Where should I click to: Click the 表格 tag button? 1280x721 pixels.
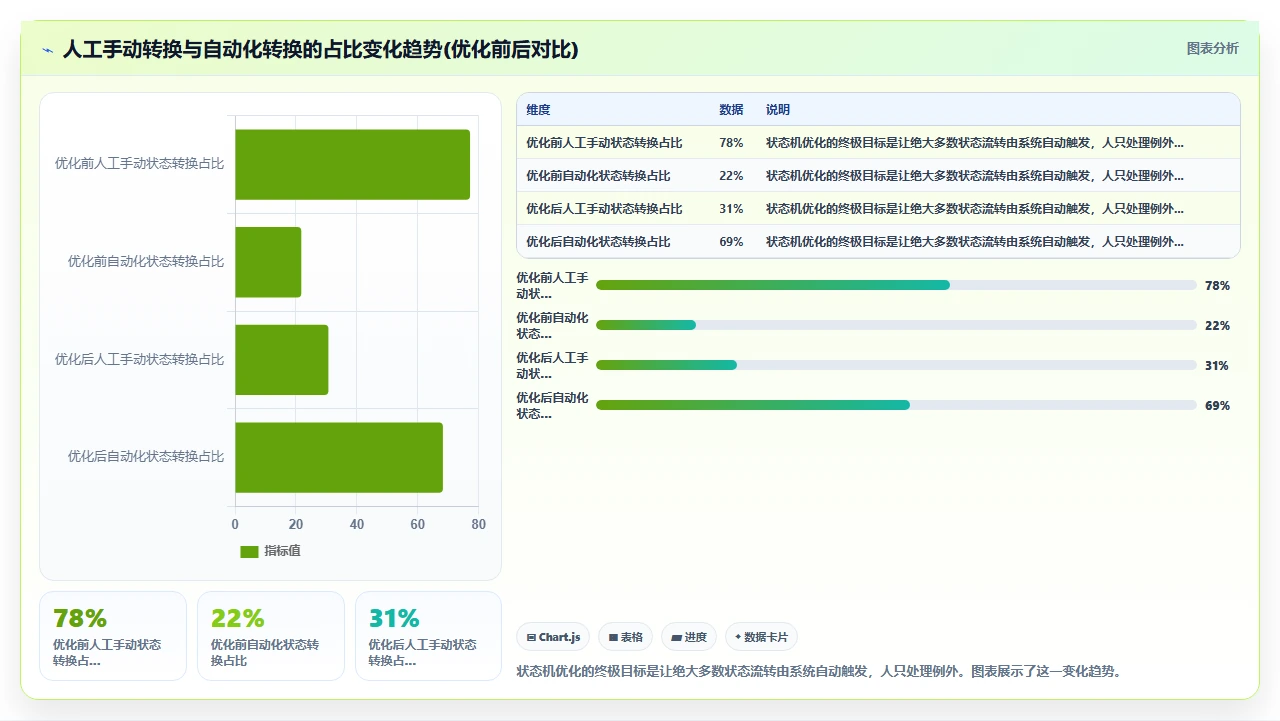pos(625,637)
